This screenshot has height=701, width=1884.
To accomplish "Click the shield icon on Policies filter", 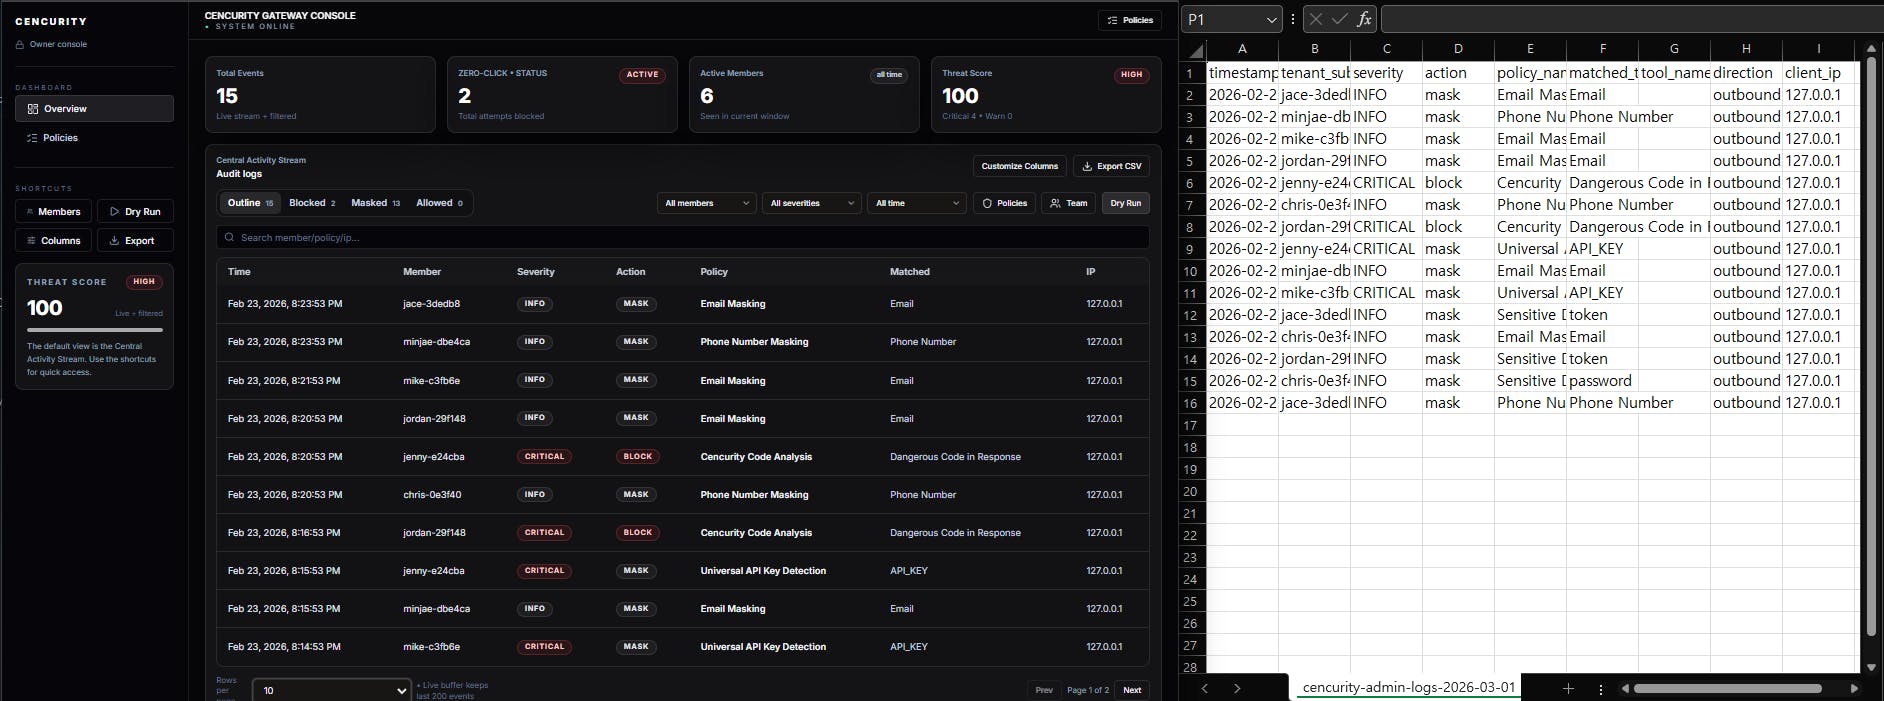I will [x=987, y=203].
